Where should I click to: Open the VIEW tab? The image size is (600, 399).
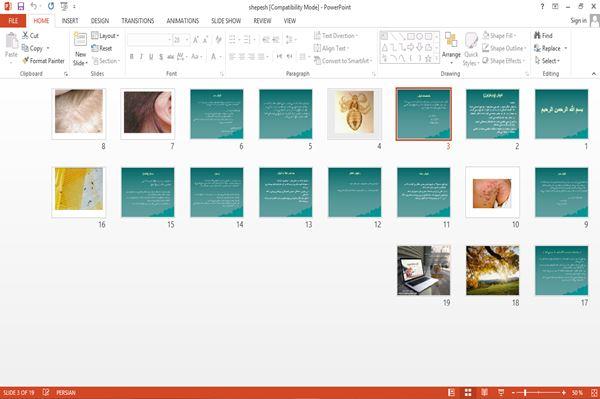click(x=290, y=21)
